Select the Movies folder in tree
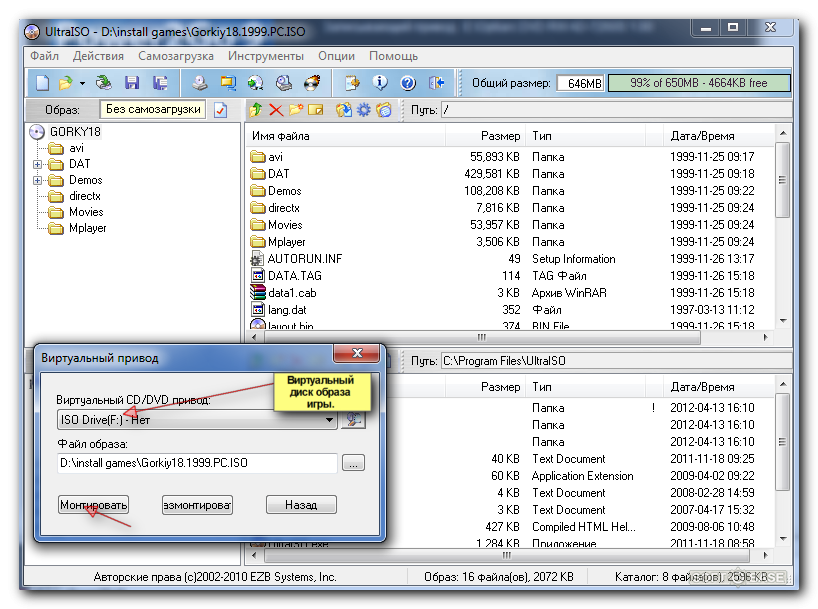 tap(86, 212)
